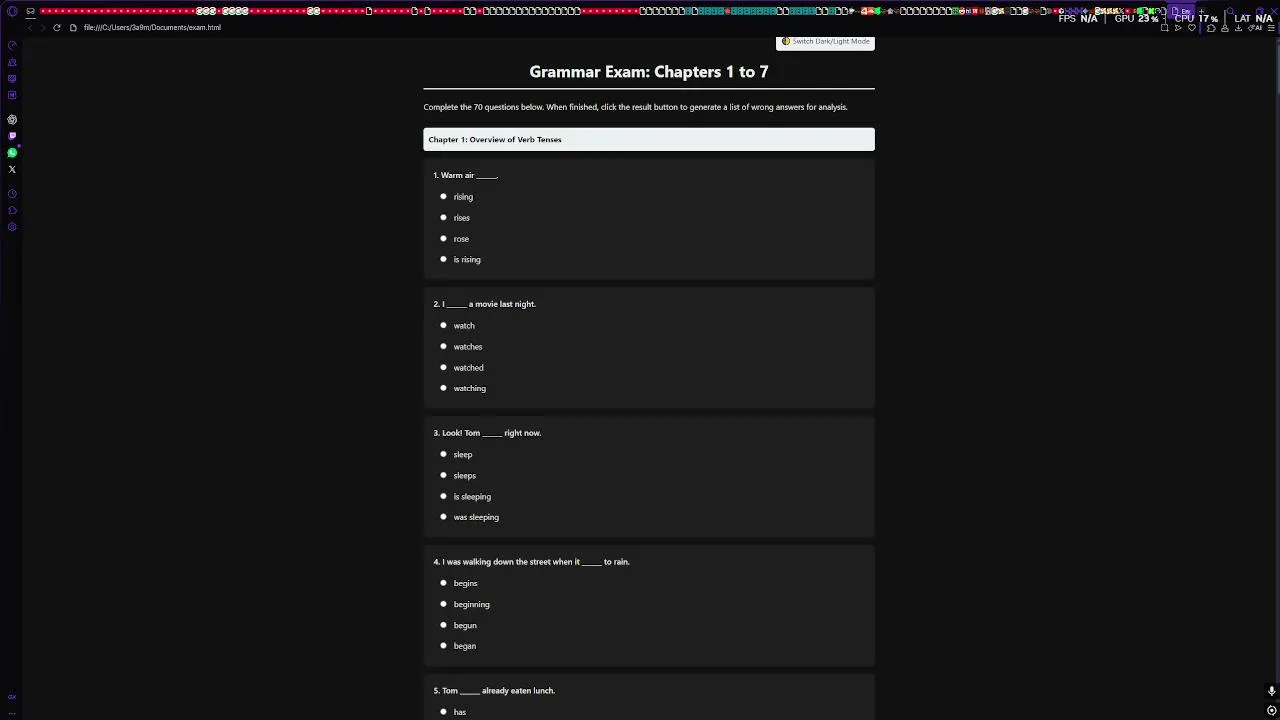Click the "Complete the 70 questions below" instructions
Viewport: 1280px width, 720px height.
tap(635, 107)
